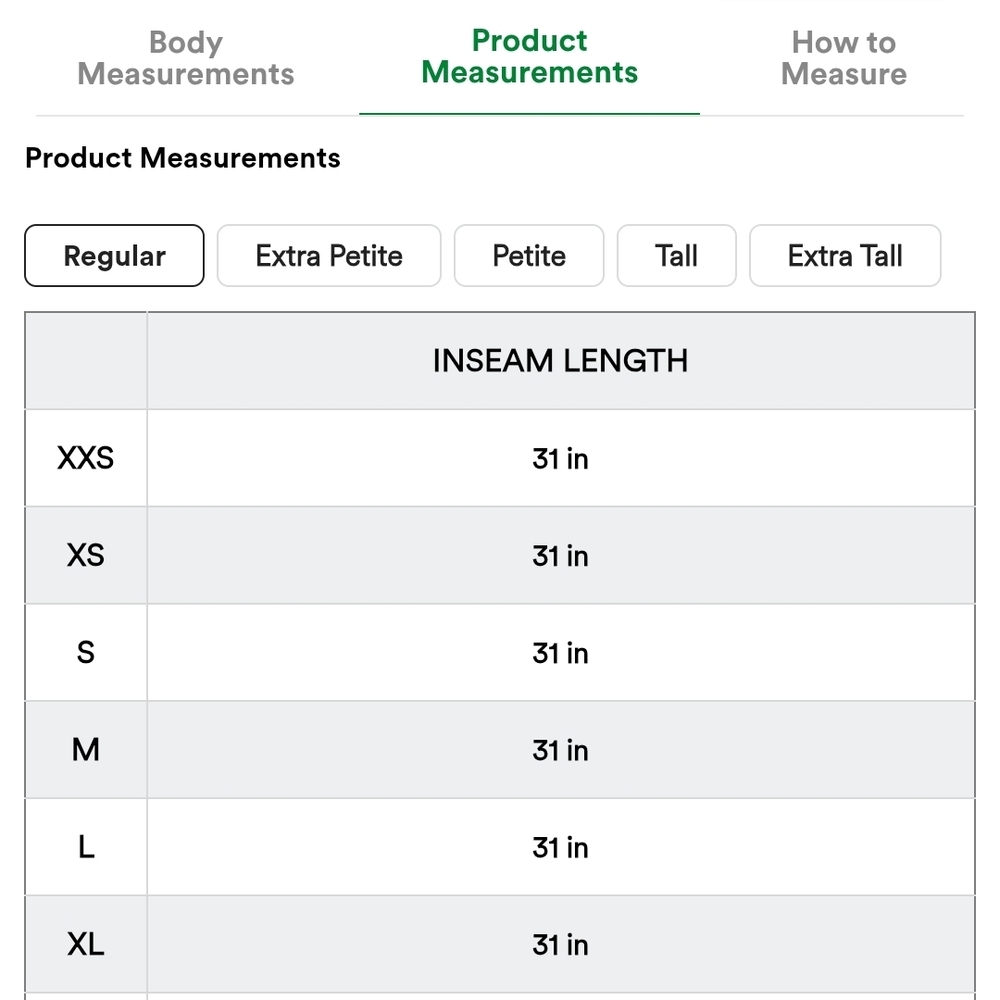Select the L size row label

(x=85, y=847)
